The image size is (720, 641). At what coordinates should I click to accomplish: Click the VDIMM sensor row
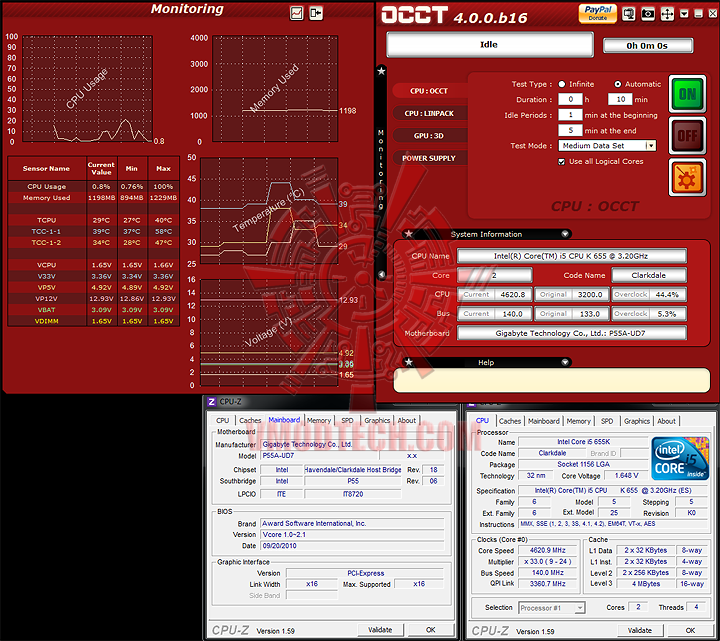[x=93, y=321]
